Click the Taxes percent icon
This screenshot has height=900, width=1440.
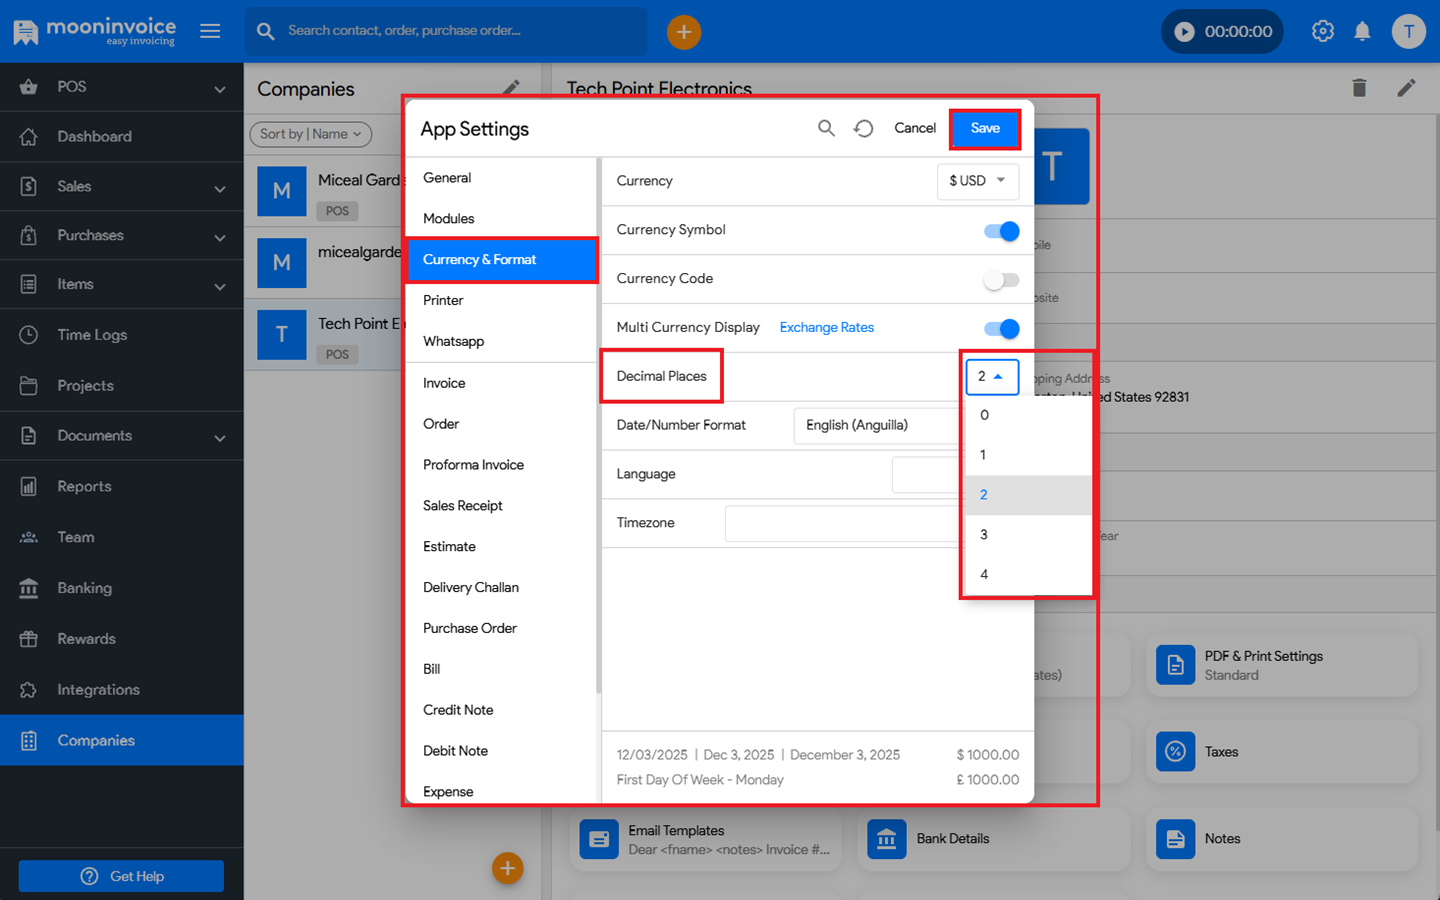pos(1175,751)
